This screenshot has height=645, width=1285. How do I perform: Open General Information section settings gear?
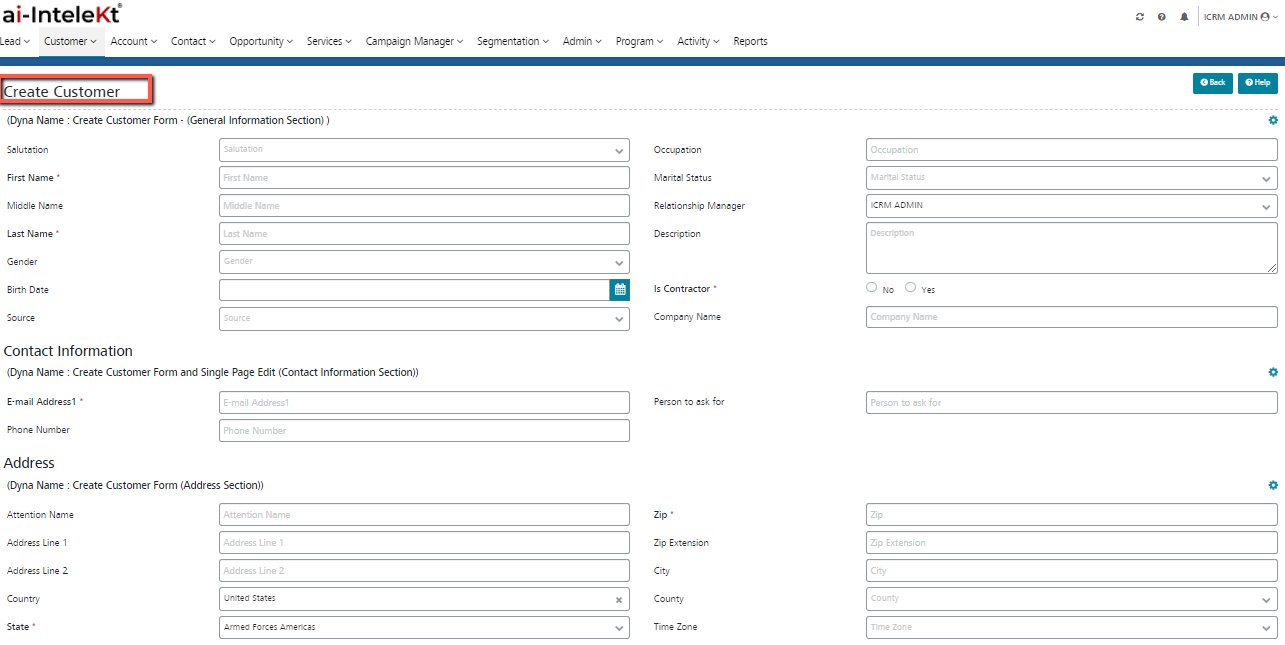(x=1273, y=120)
